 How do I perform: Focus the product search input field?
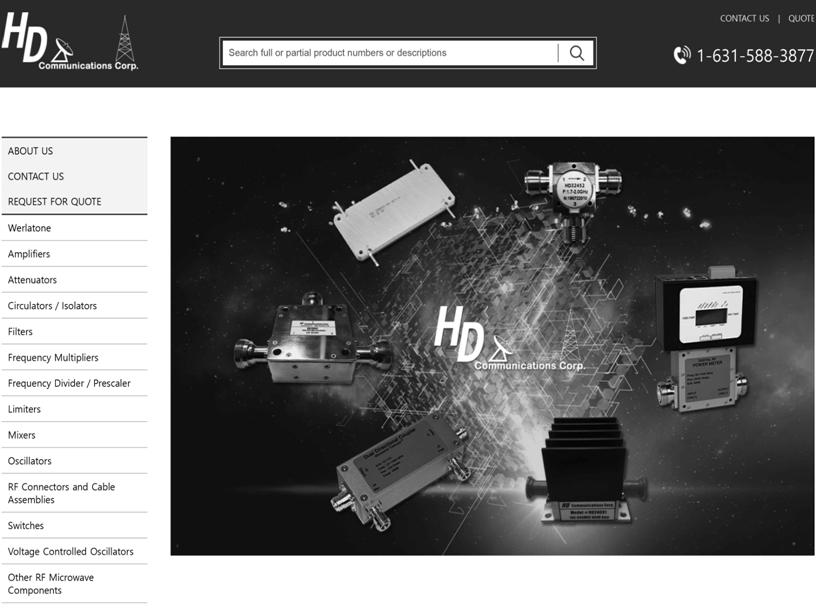pyautogui.click(x=390, y=53)
